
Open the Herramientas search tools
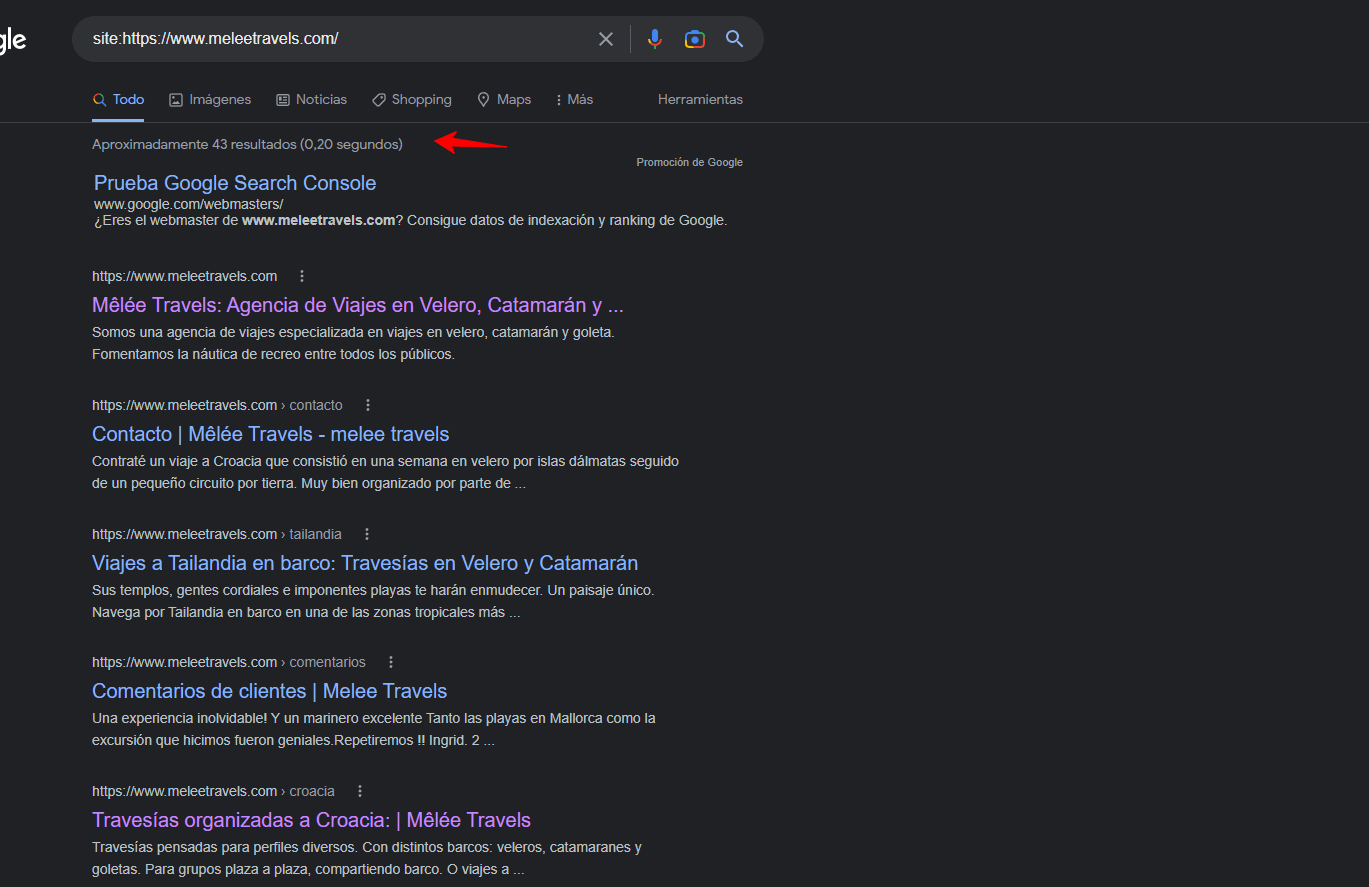point(700,100)
